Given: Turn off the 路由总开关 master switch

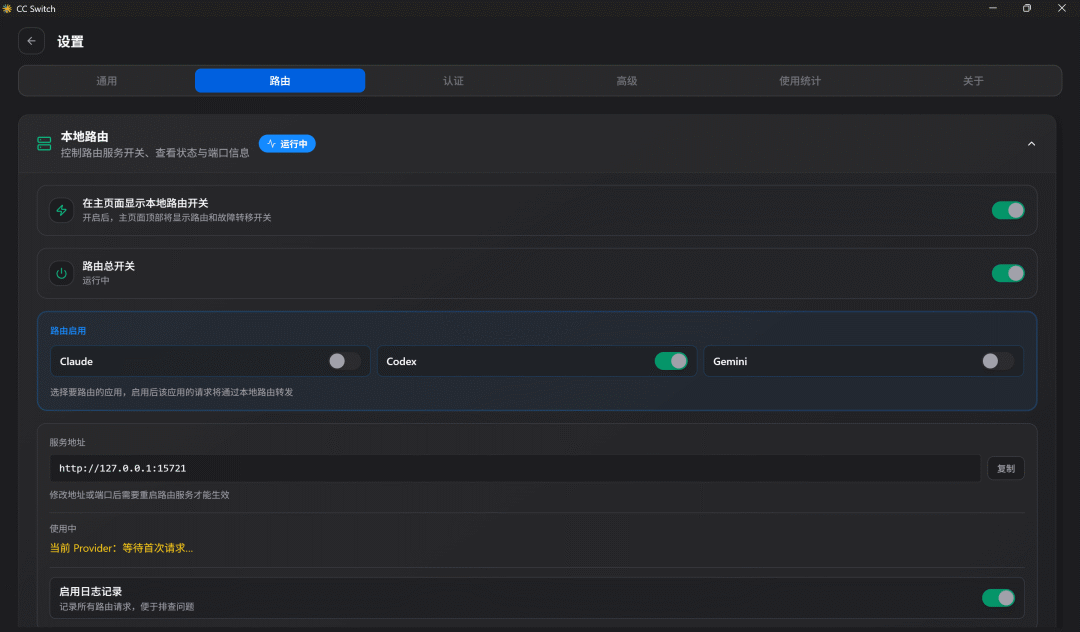Looking at the screenshot, I should tap(1008, 273).
